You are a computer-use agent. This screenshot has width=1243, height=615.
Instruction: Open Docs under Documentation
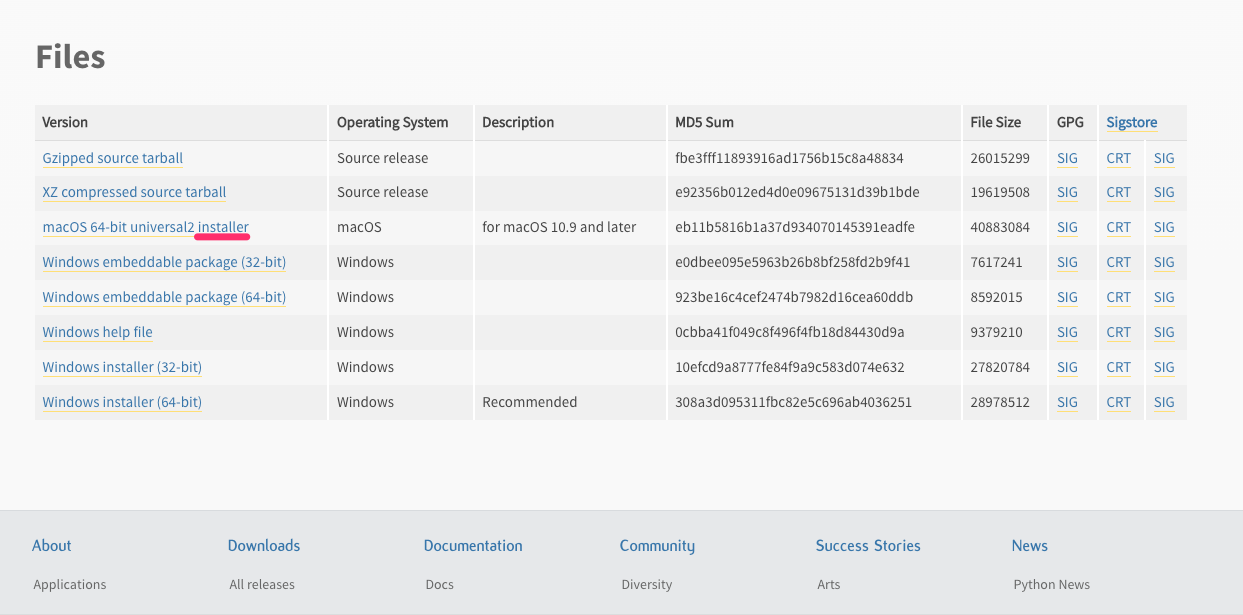[x=440, y=584]
